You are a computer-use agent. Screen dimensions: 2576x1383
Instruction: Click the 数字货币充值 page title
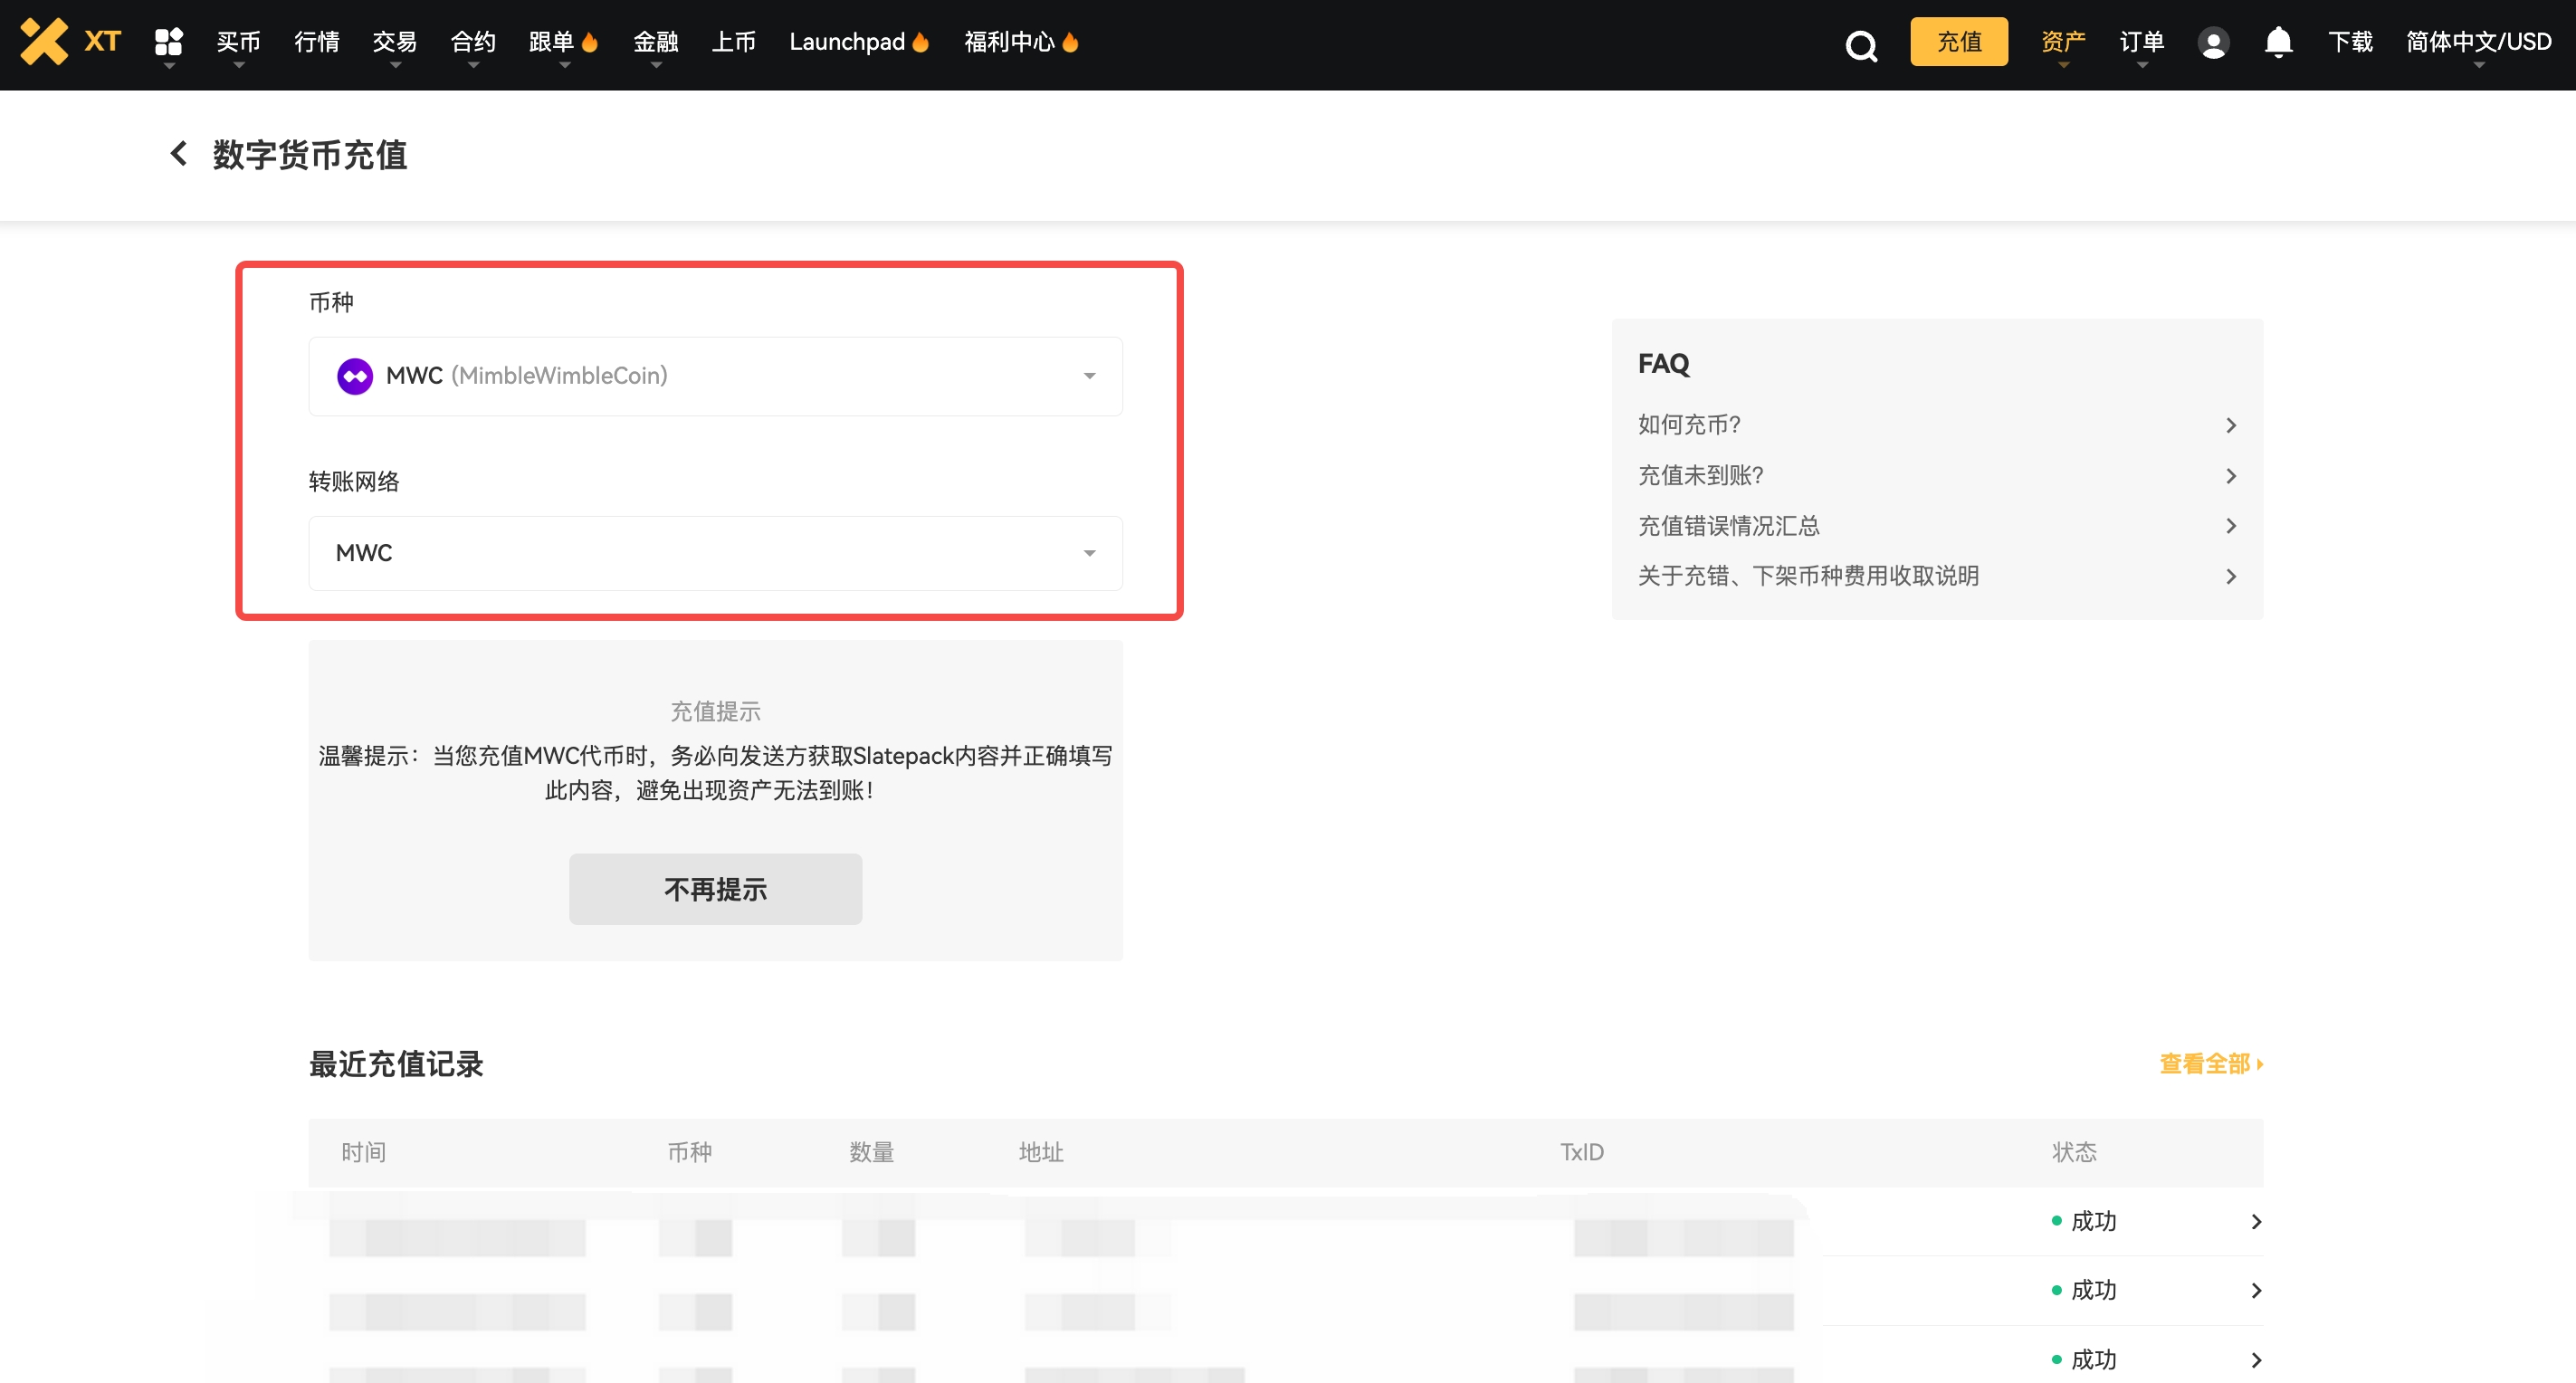coord(309,155)
